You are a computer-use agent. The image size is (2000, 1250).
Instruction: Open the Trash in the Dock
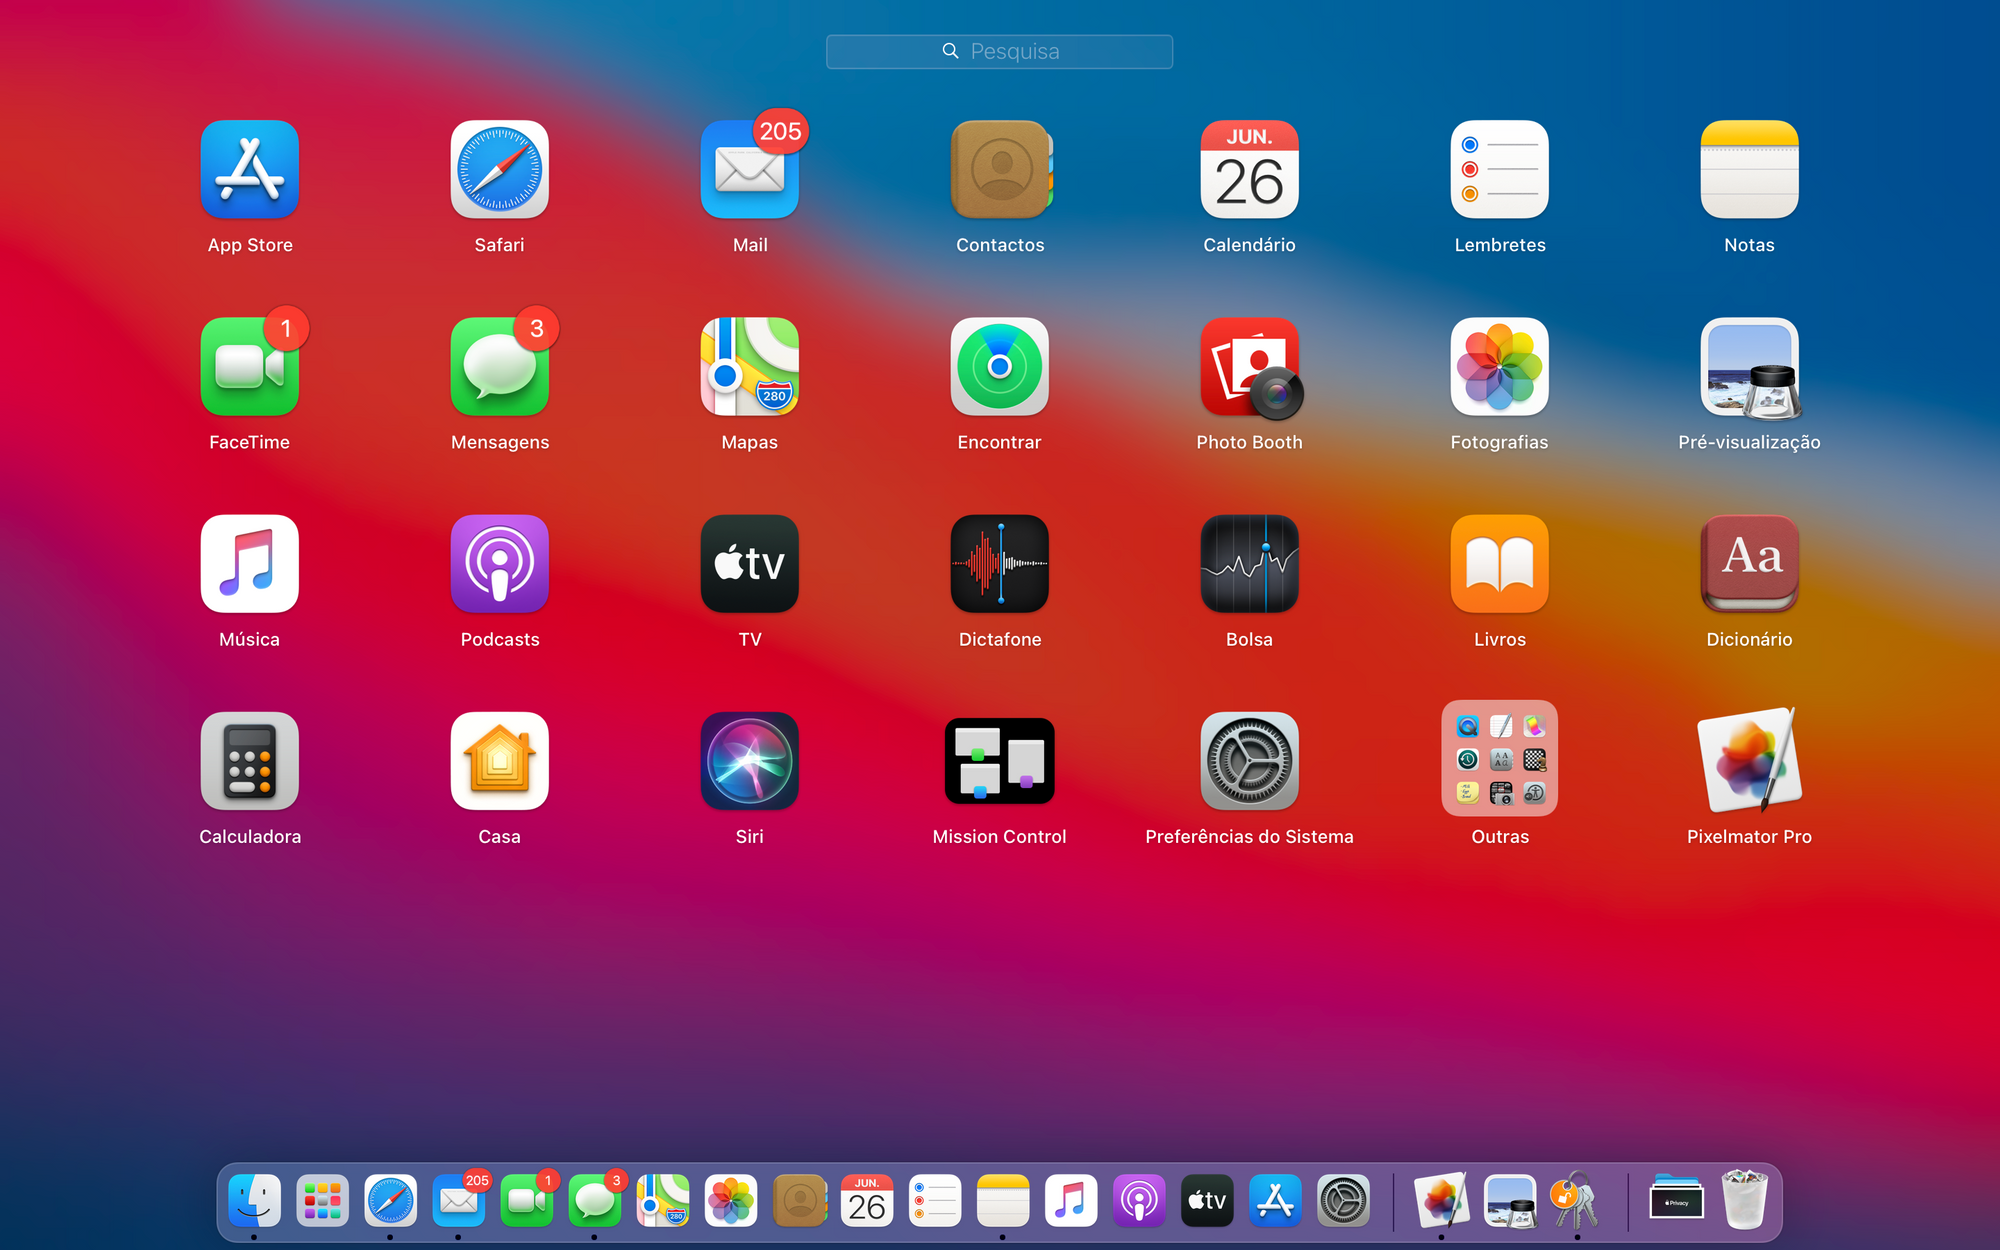pyautogui.click(x=1745, y=1200)
